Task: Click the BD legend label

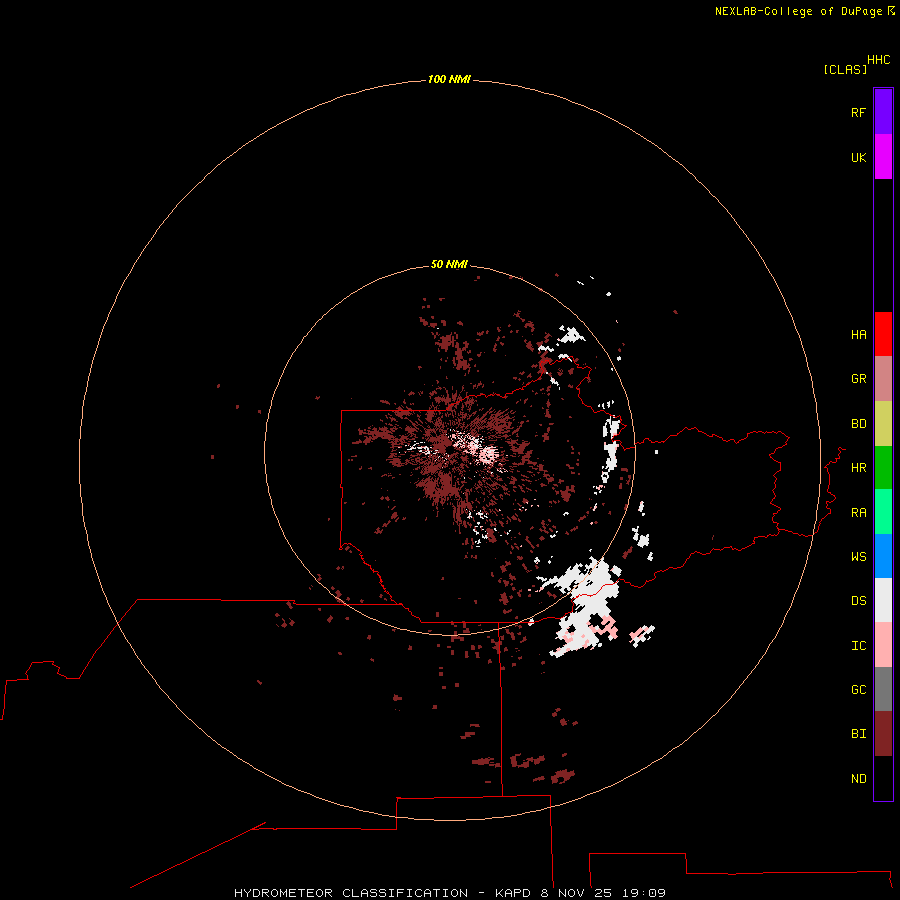Action: (858, 424)
